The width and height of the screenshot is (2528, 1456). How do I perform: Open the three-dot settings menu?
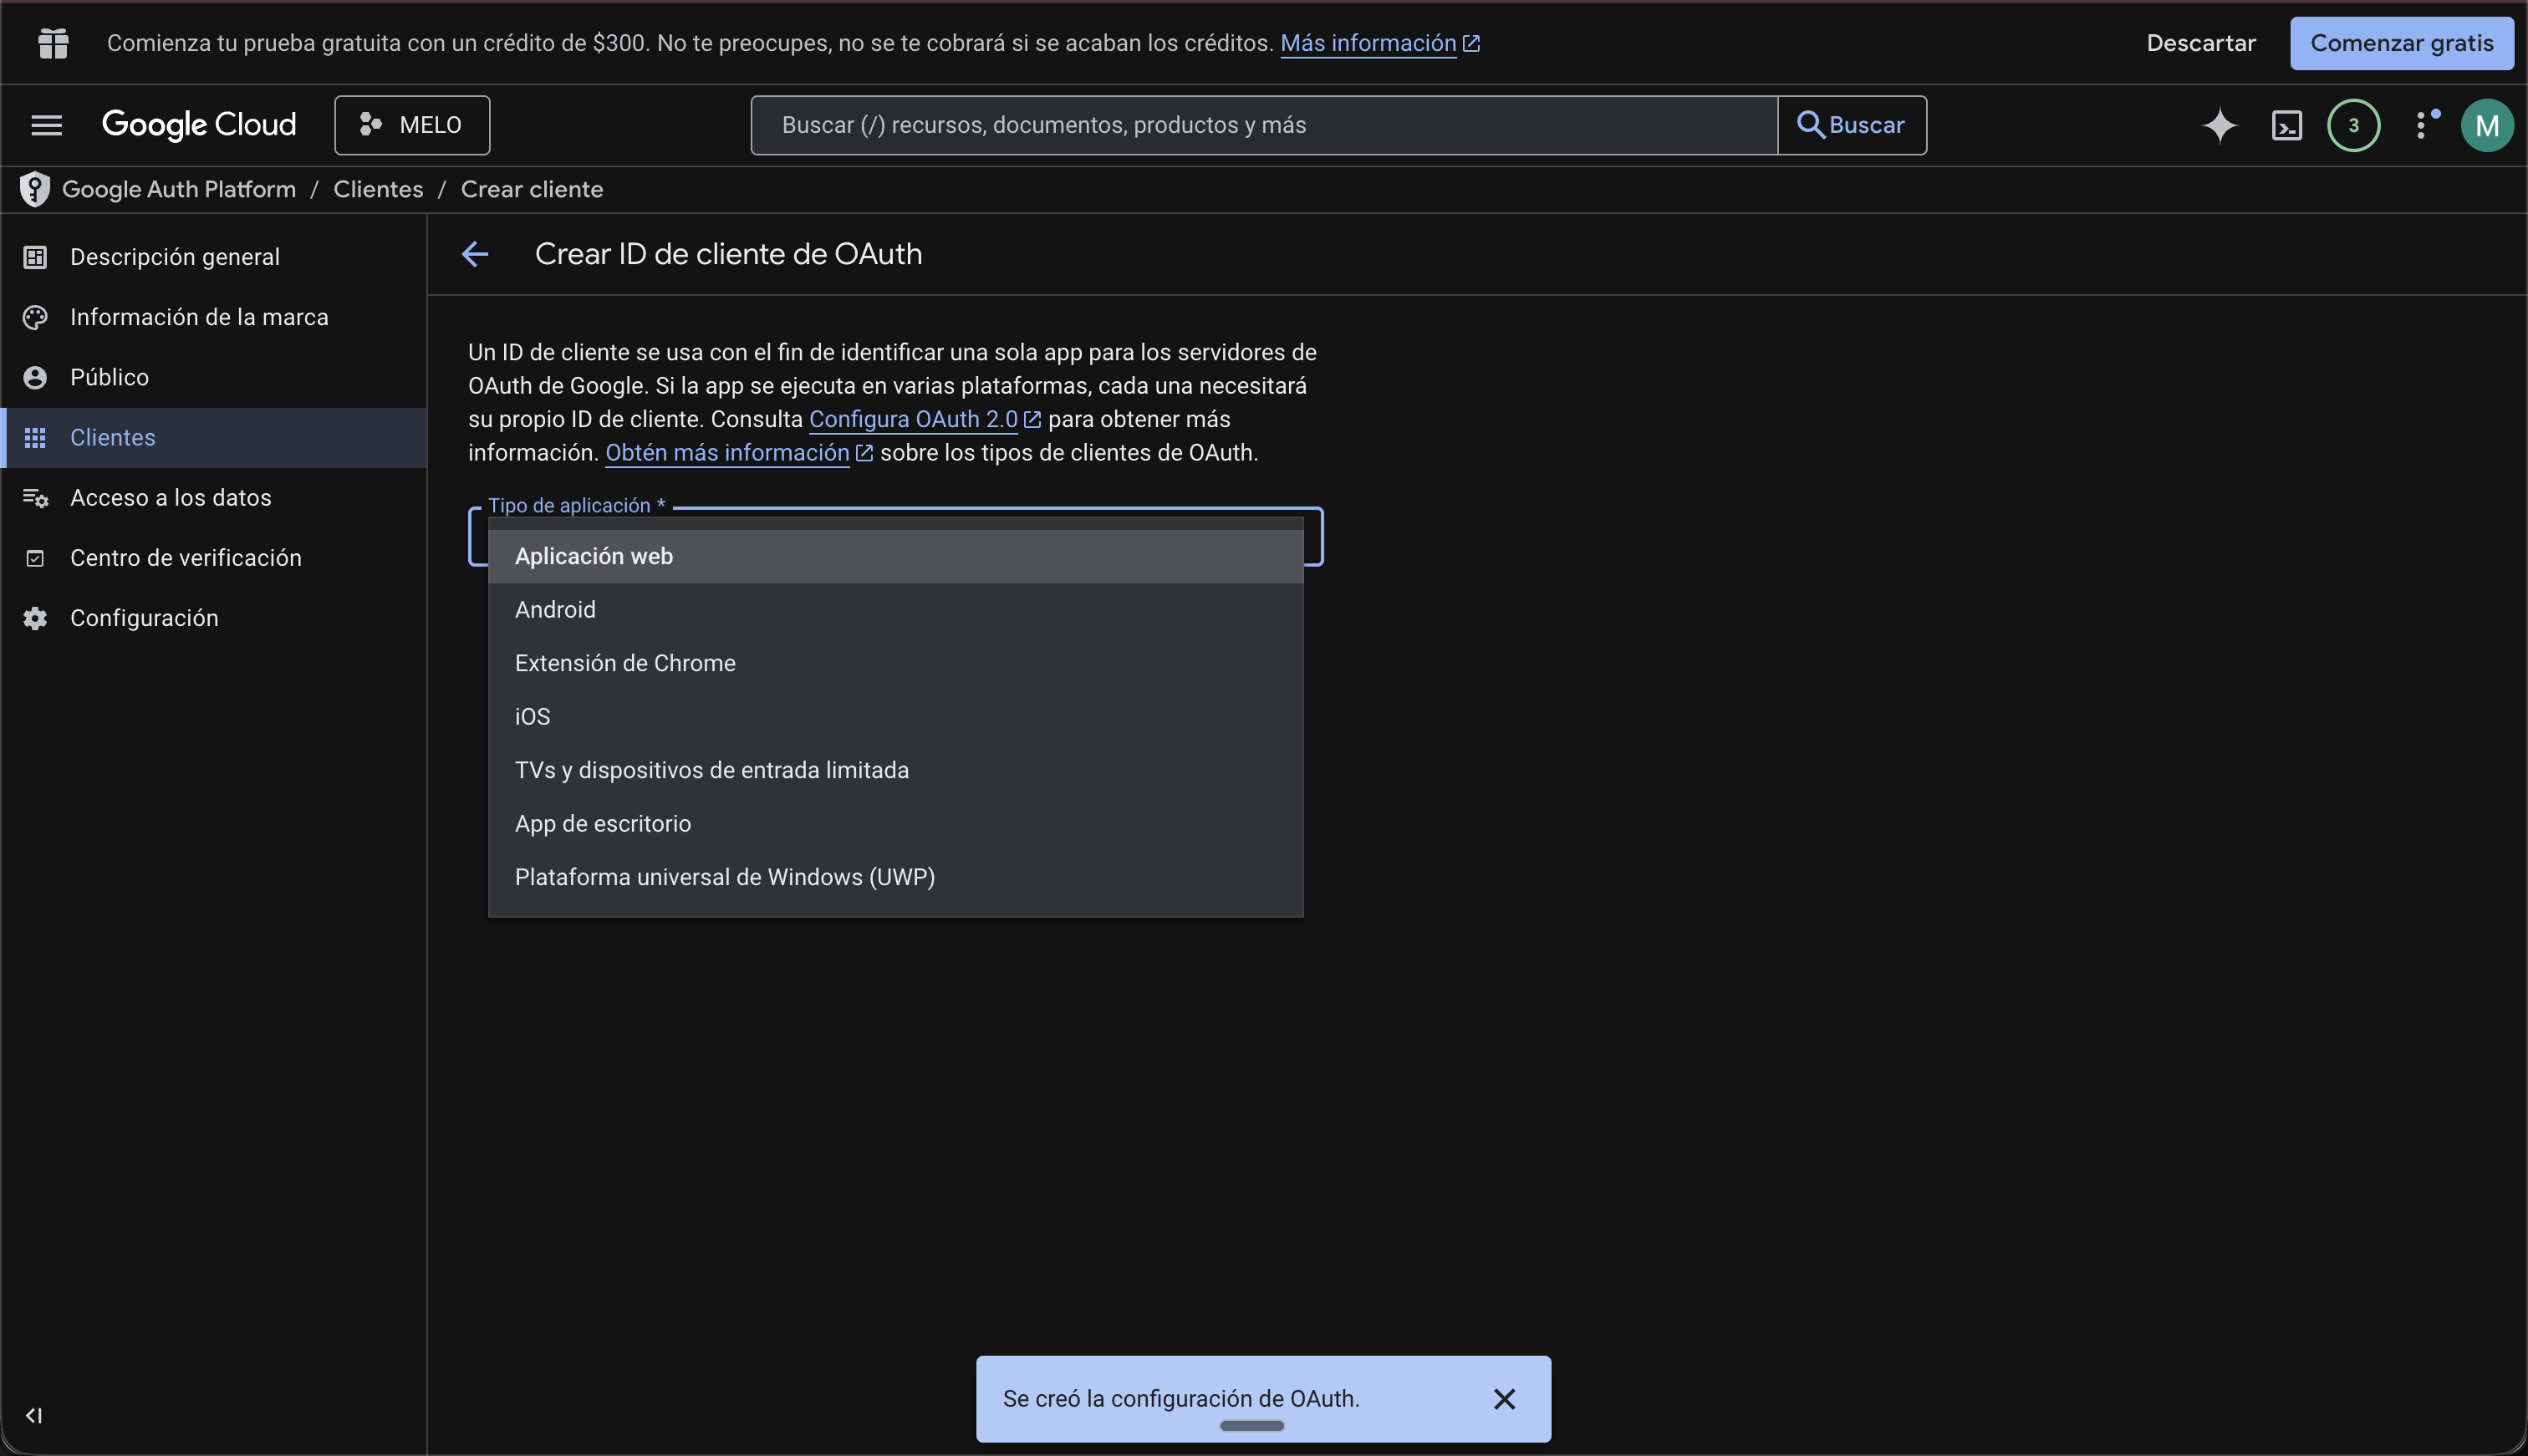[x=2421, y=125]
